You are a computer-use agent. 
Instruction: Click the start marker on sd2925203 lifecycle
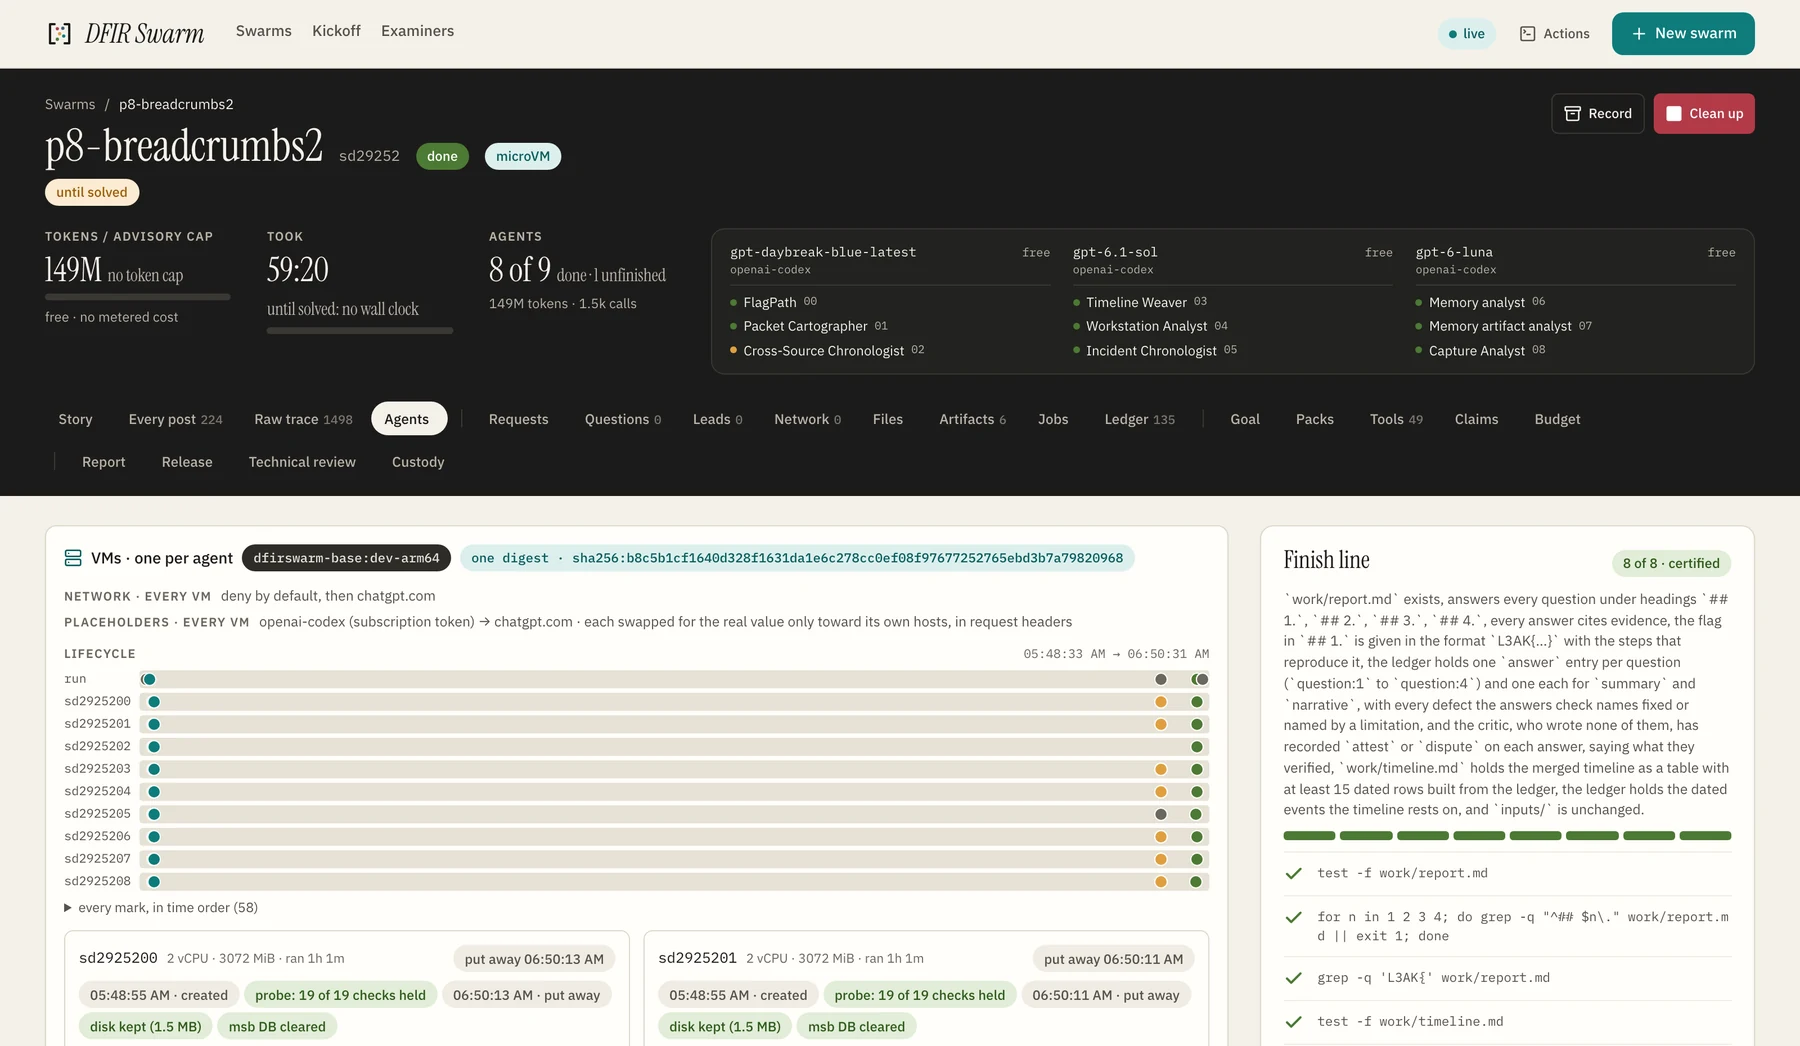click(x=154, y=769)
